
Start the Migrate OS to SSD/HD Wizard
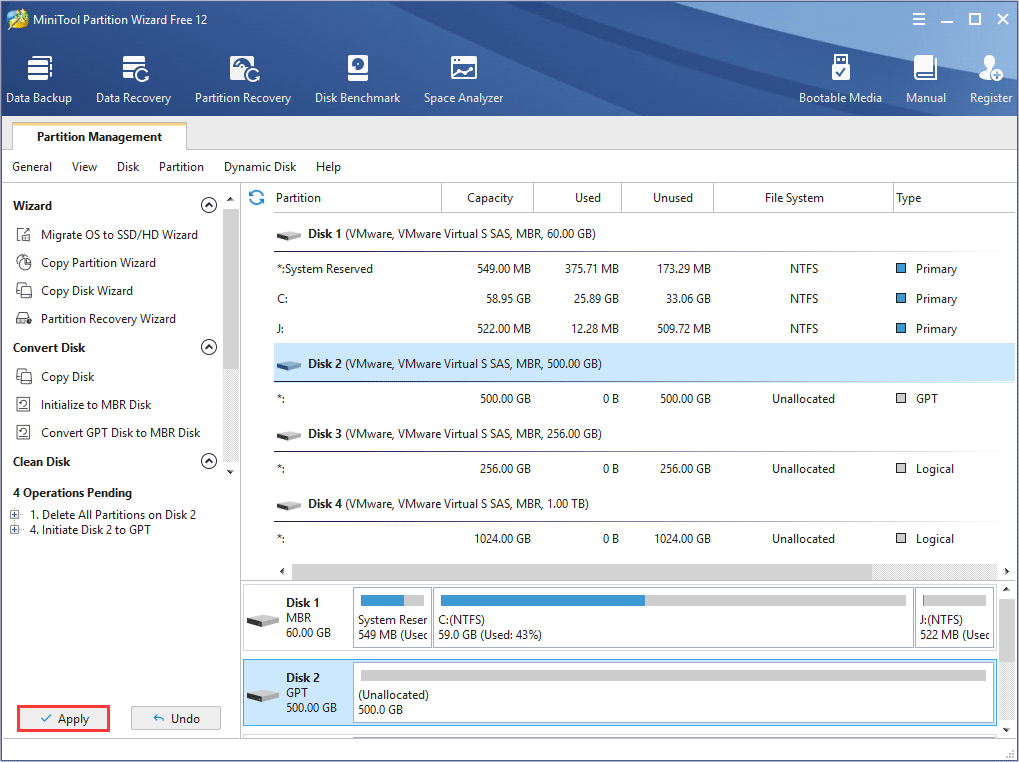pyautogui.click(x=120, y=235)
